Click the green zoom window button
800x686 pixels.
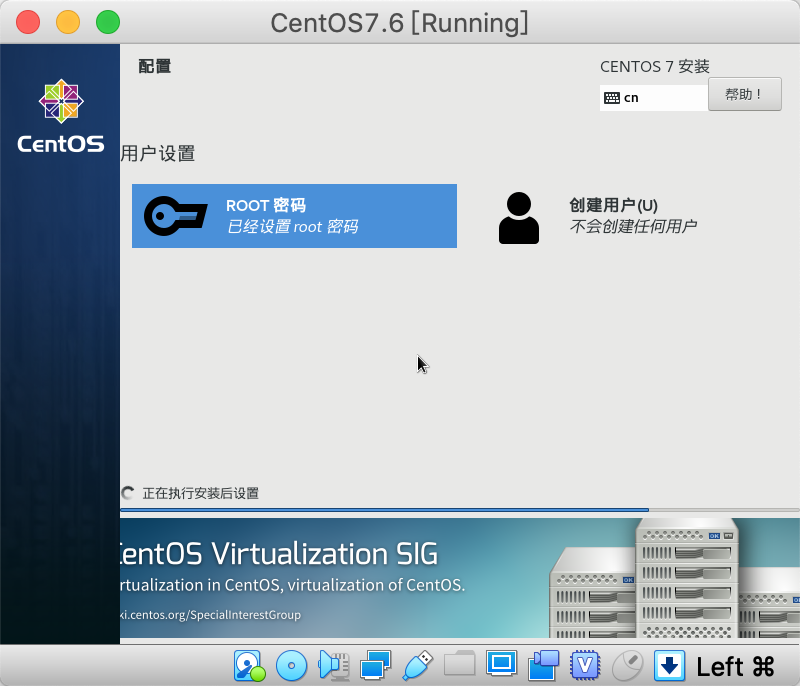click(108, 22)
